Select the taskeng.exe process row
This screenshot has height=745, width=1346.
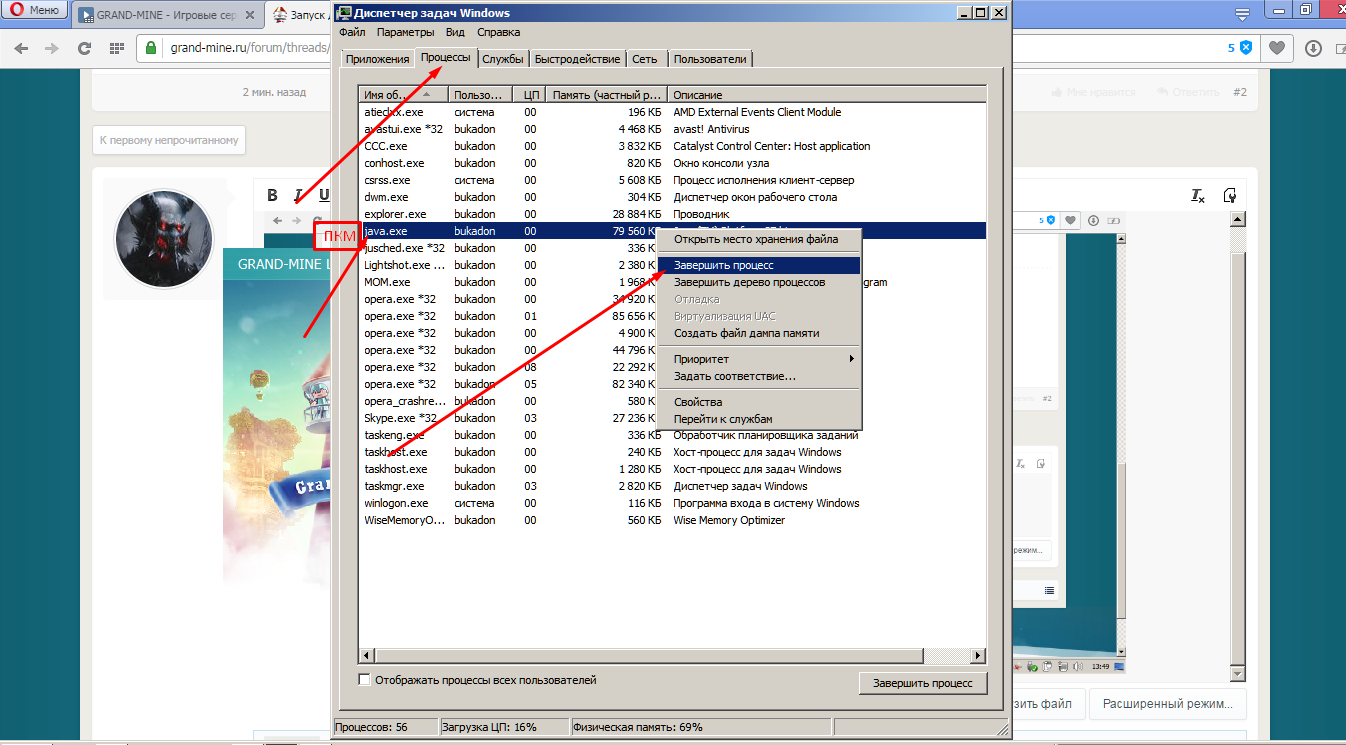click(672, 435)
